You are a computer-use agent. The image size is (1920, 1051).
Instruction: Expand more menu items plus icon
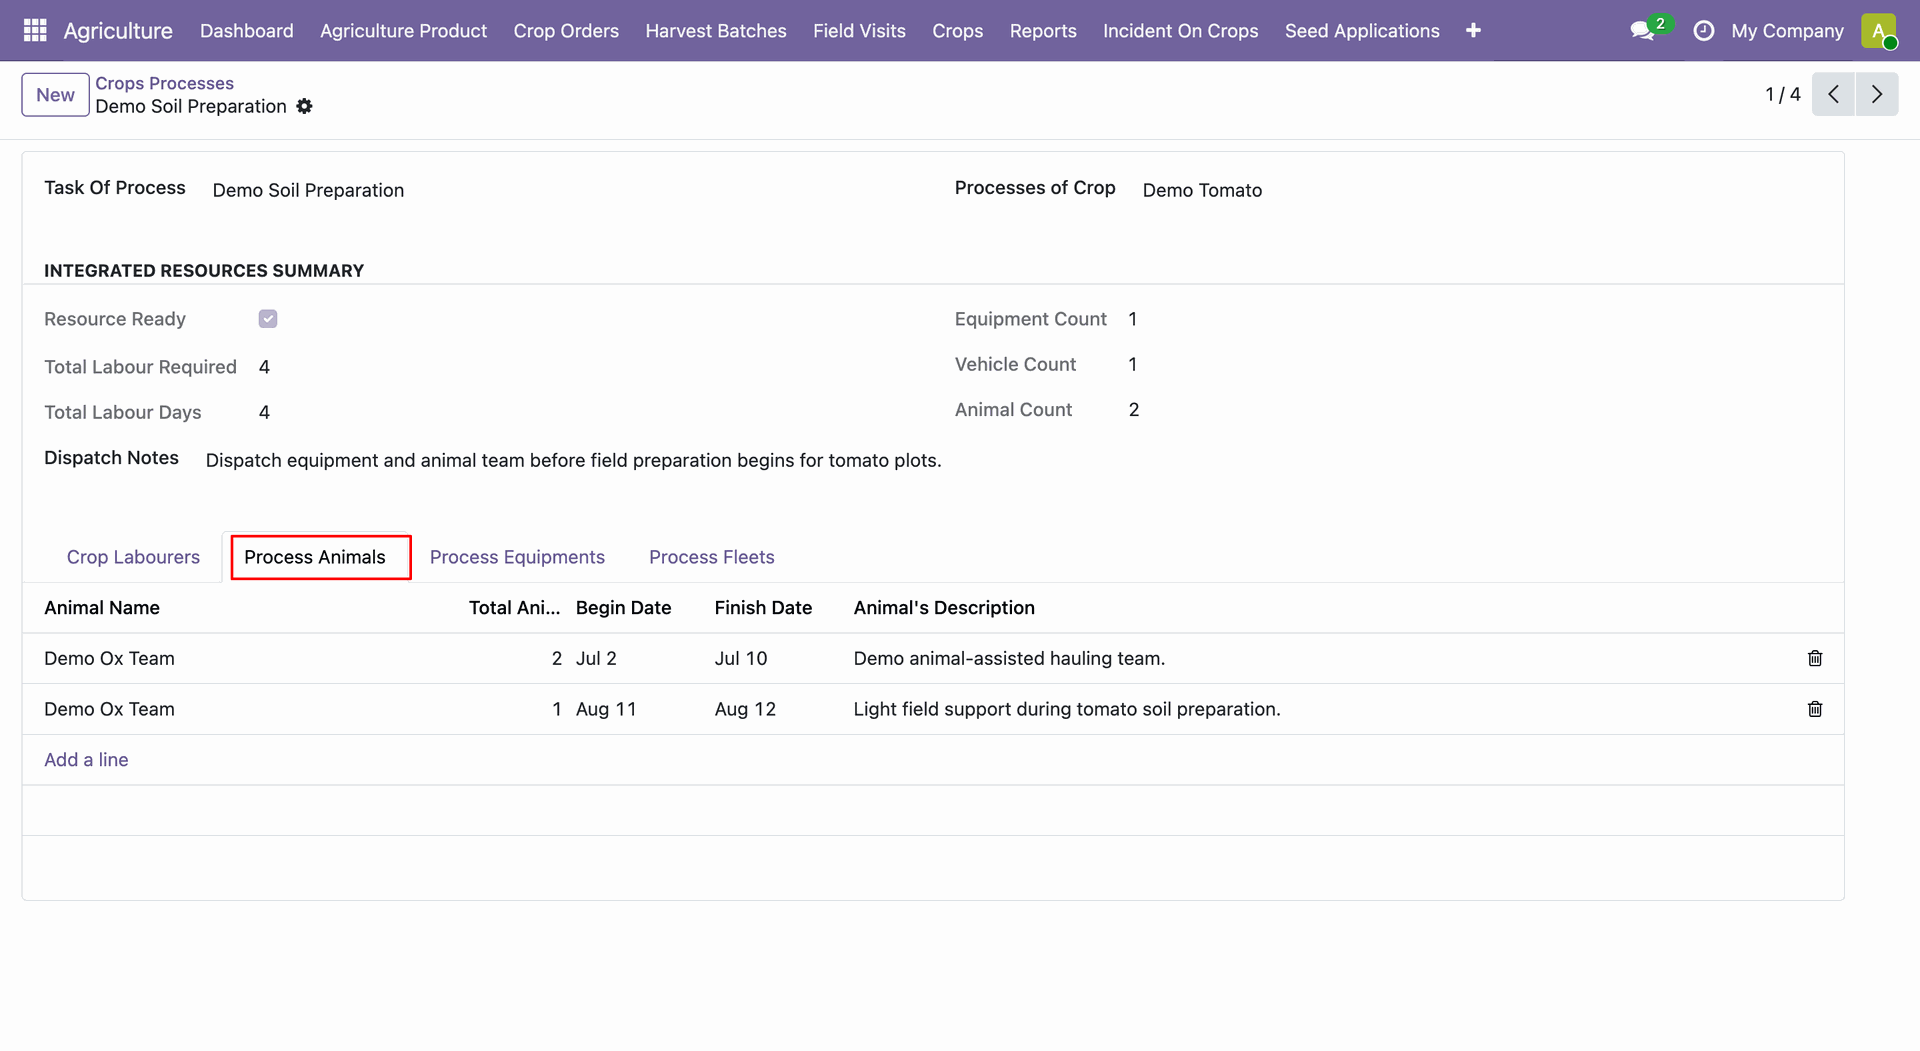click(1473, 31)
